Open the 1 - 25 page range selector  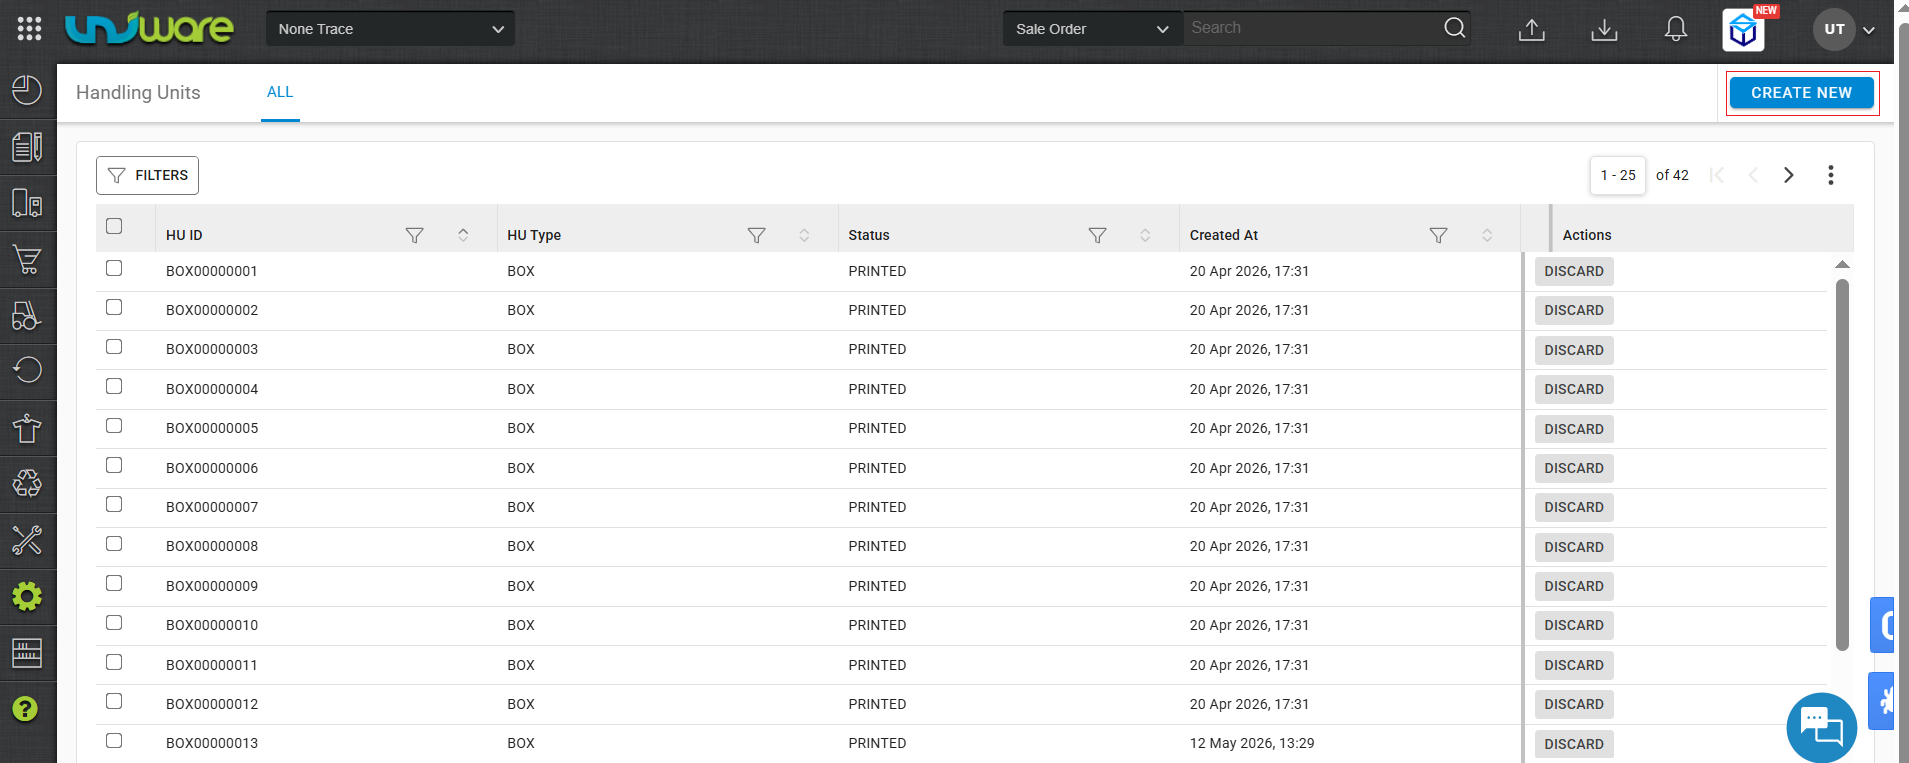(1618, 175)
